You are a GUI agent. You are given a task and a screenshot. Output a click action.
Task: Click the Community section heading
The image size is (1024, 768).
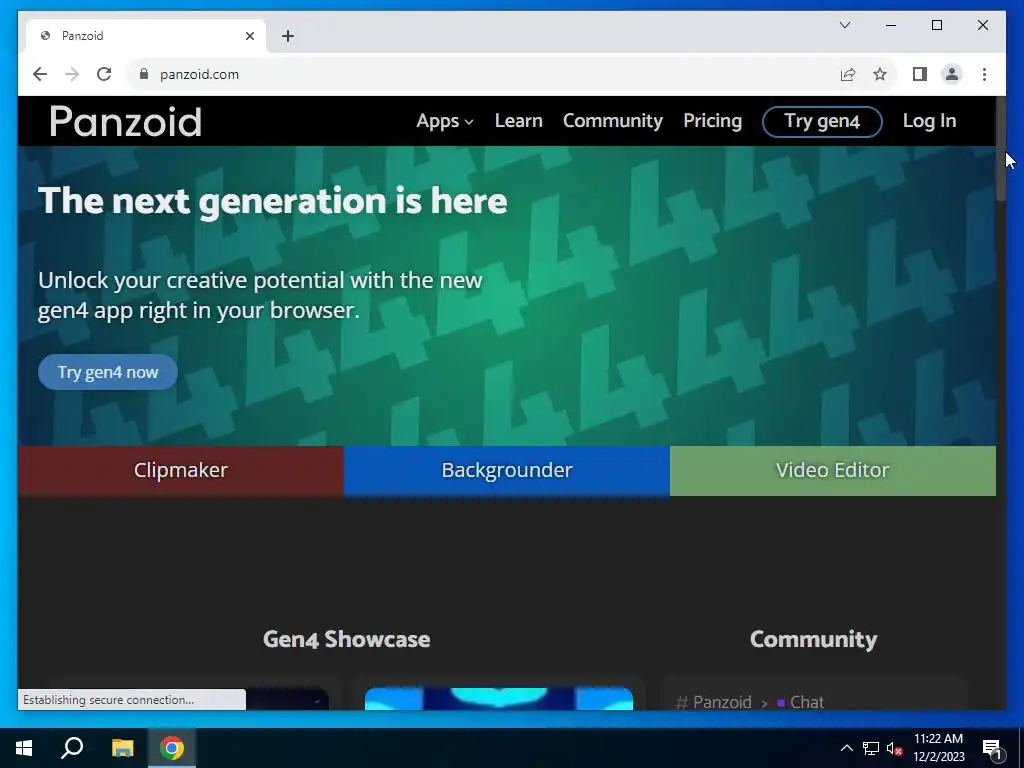tap(814, 639)
